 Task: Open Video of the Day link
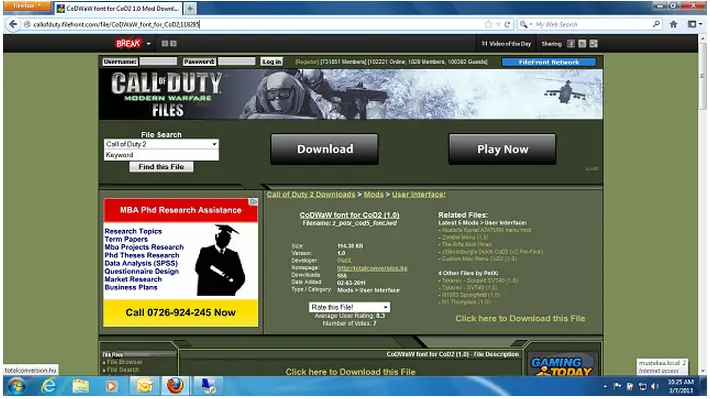506,44
